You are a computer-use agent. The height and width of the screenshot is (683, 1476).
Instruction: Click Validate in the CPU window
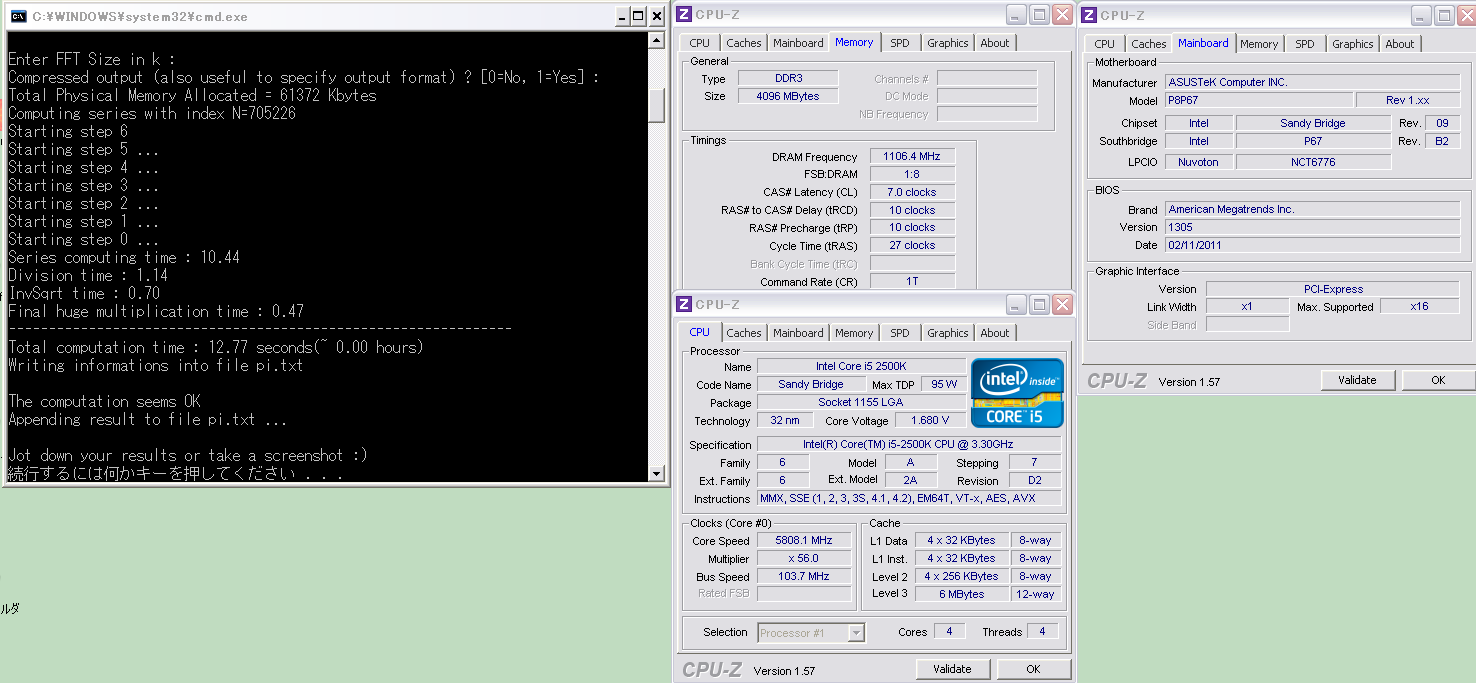pos(952,669)
